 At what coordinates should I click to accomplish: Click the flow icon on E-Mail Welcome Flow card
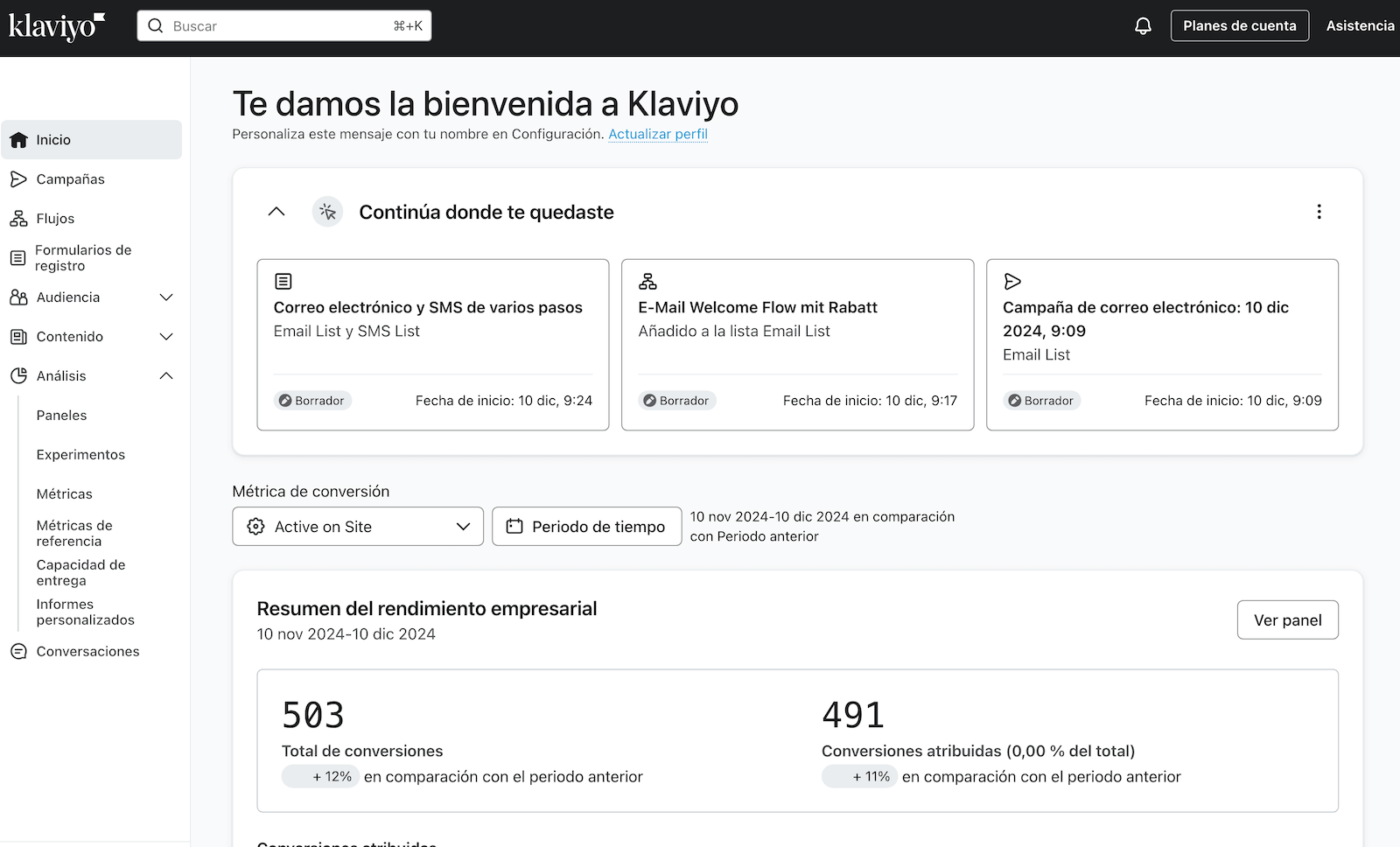[648, 282]
